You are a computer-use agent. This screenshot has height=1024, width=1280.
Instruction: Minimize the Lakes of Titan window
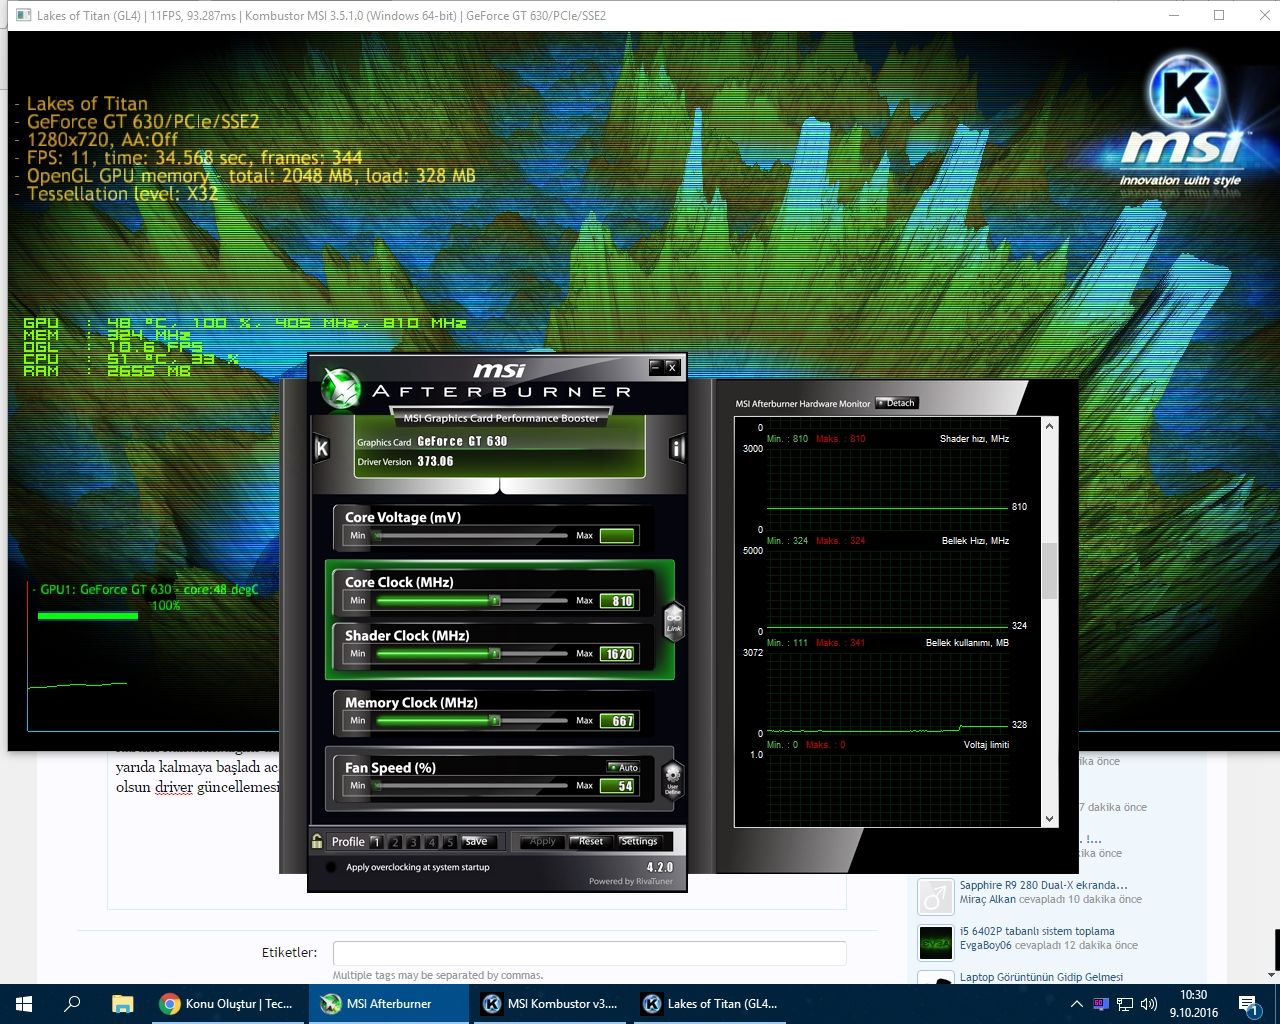point(1174,15)
